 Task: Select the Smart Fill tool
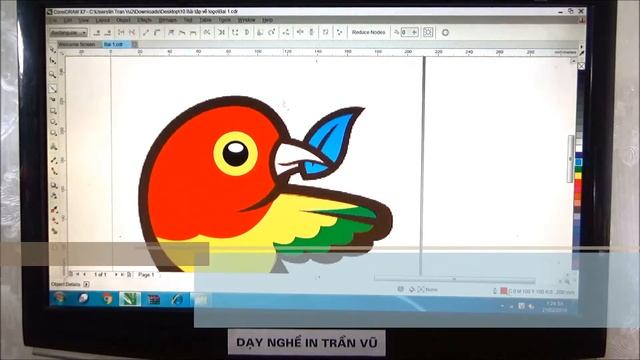(x=55, y=231)
